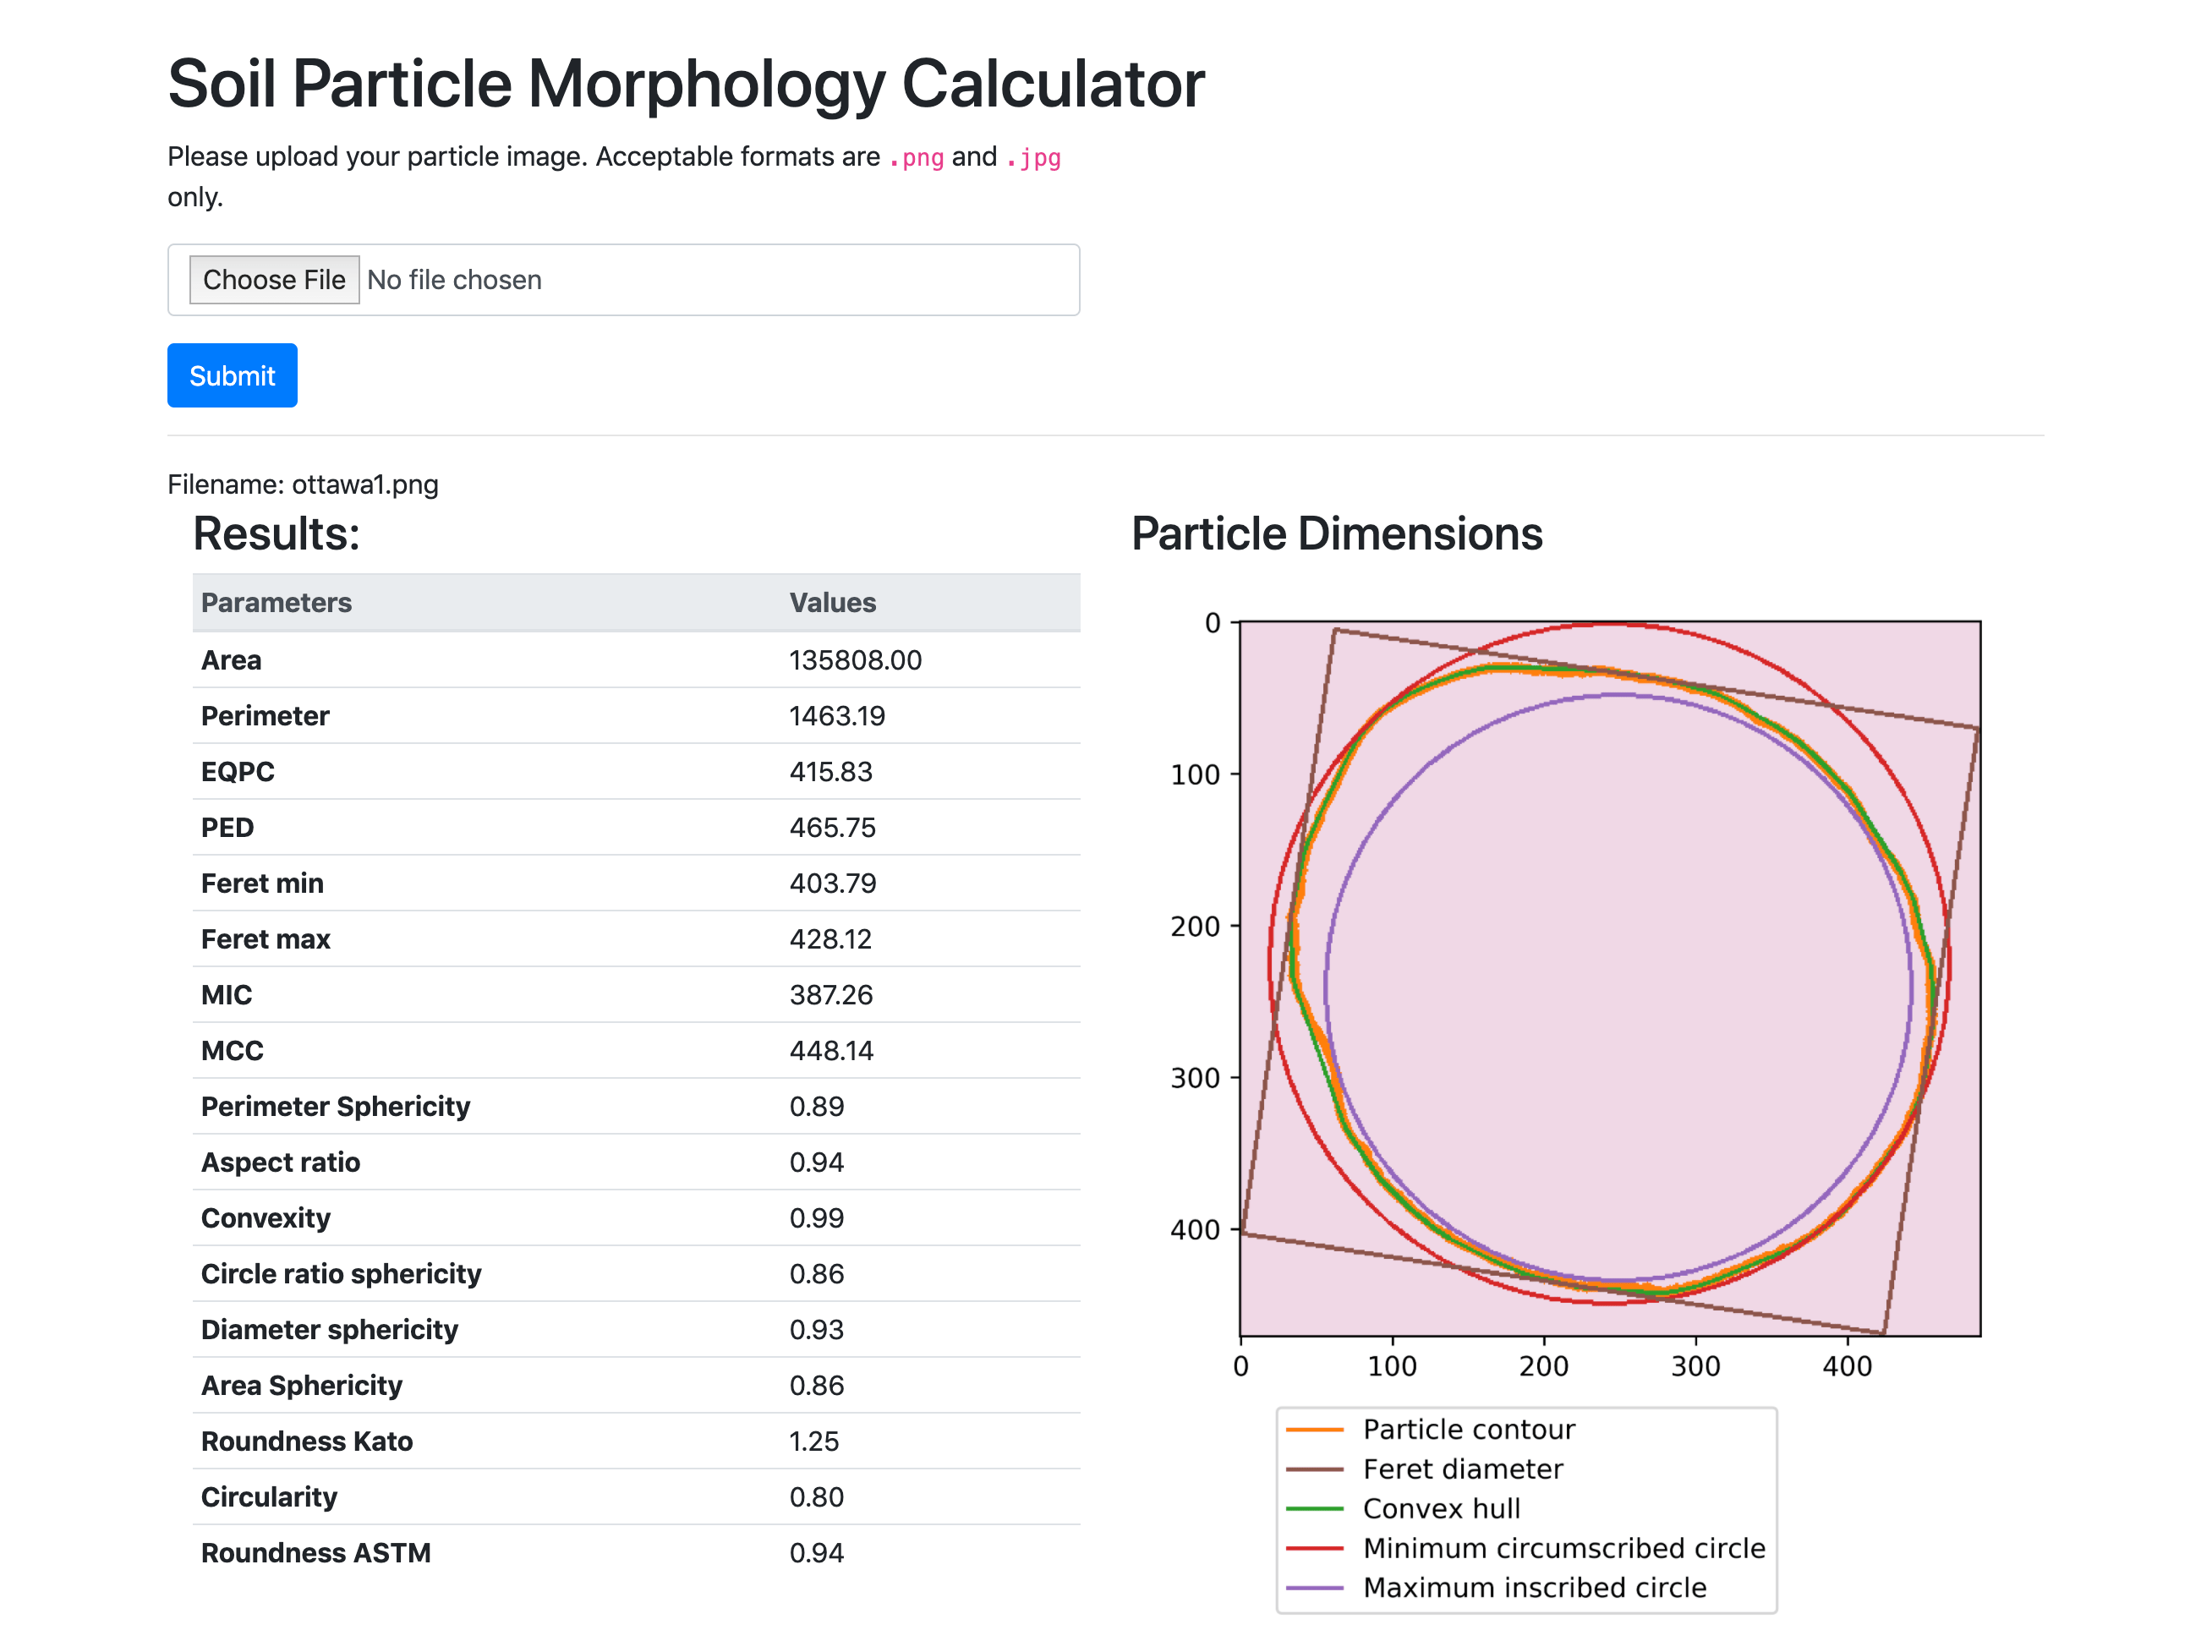Select the Perimeter Sphericity value 0.89
The width and height of the screenshot is (2212, 1652).
pos(816,1107)
